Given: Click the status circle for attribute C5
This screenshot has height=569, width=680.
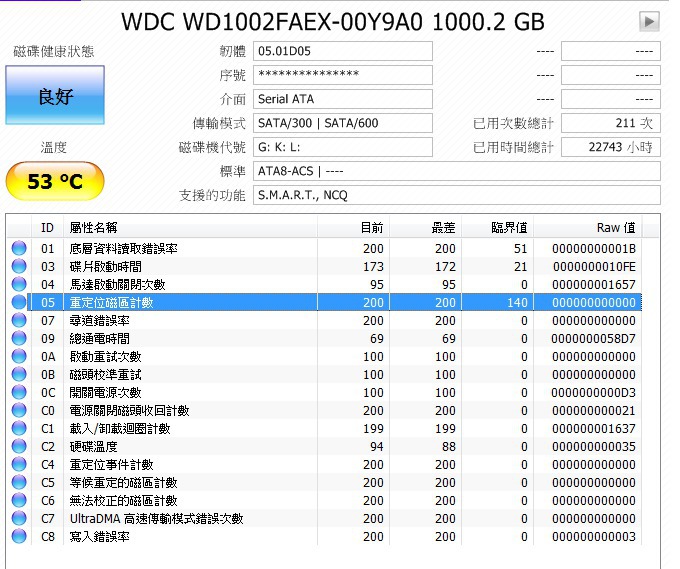Looking at the screenshot, I should pos(19,482).
